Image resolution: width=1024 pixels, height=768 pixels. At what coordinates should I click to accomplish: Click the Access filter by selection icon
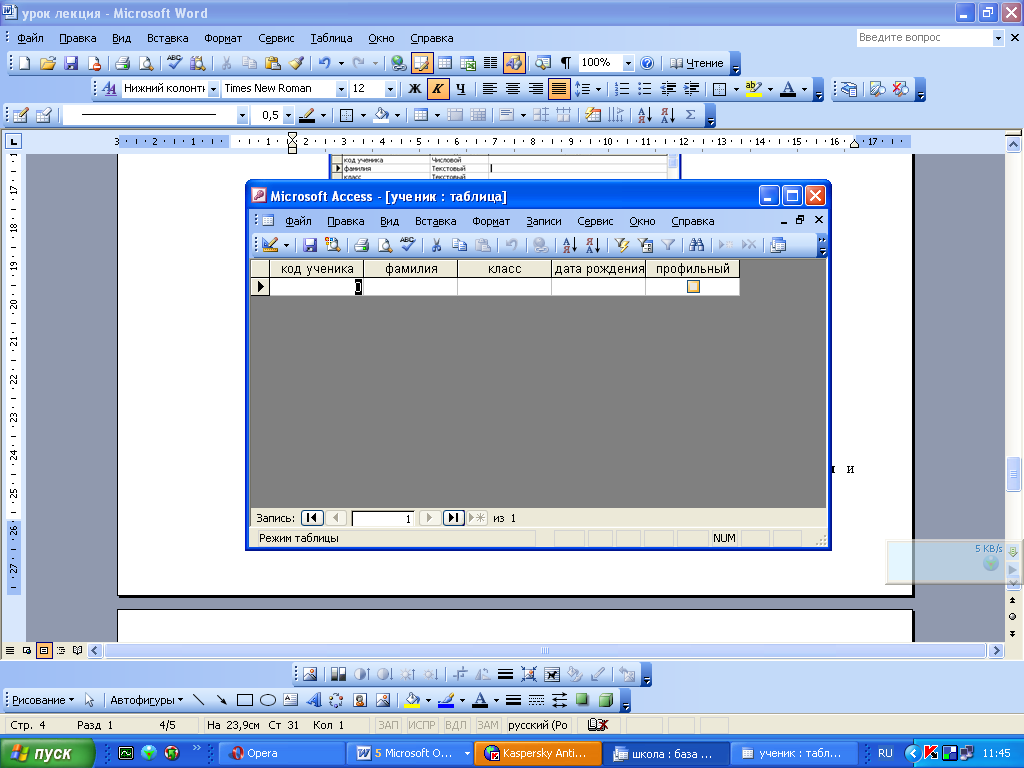click(x=622, y=245)
